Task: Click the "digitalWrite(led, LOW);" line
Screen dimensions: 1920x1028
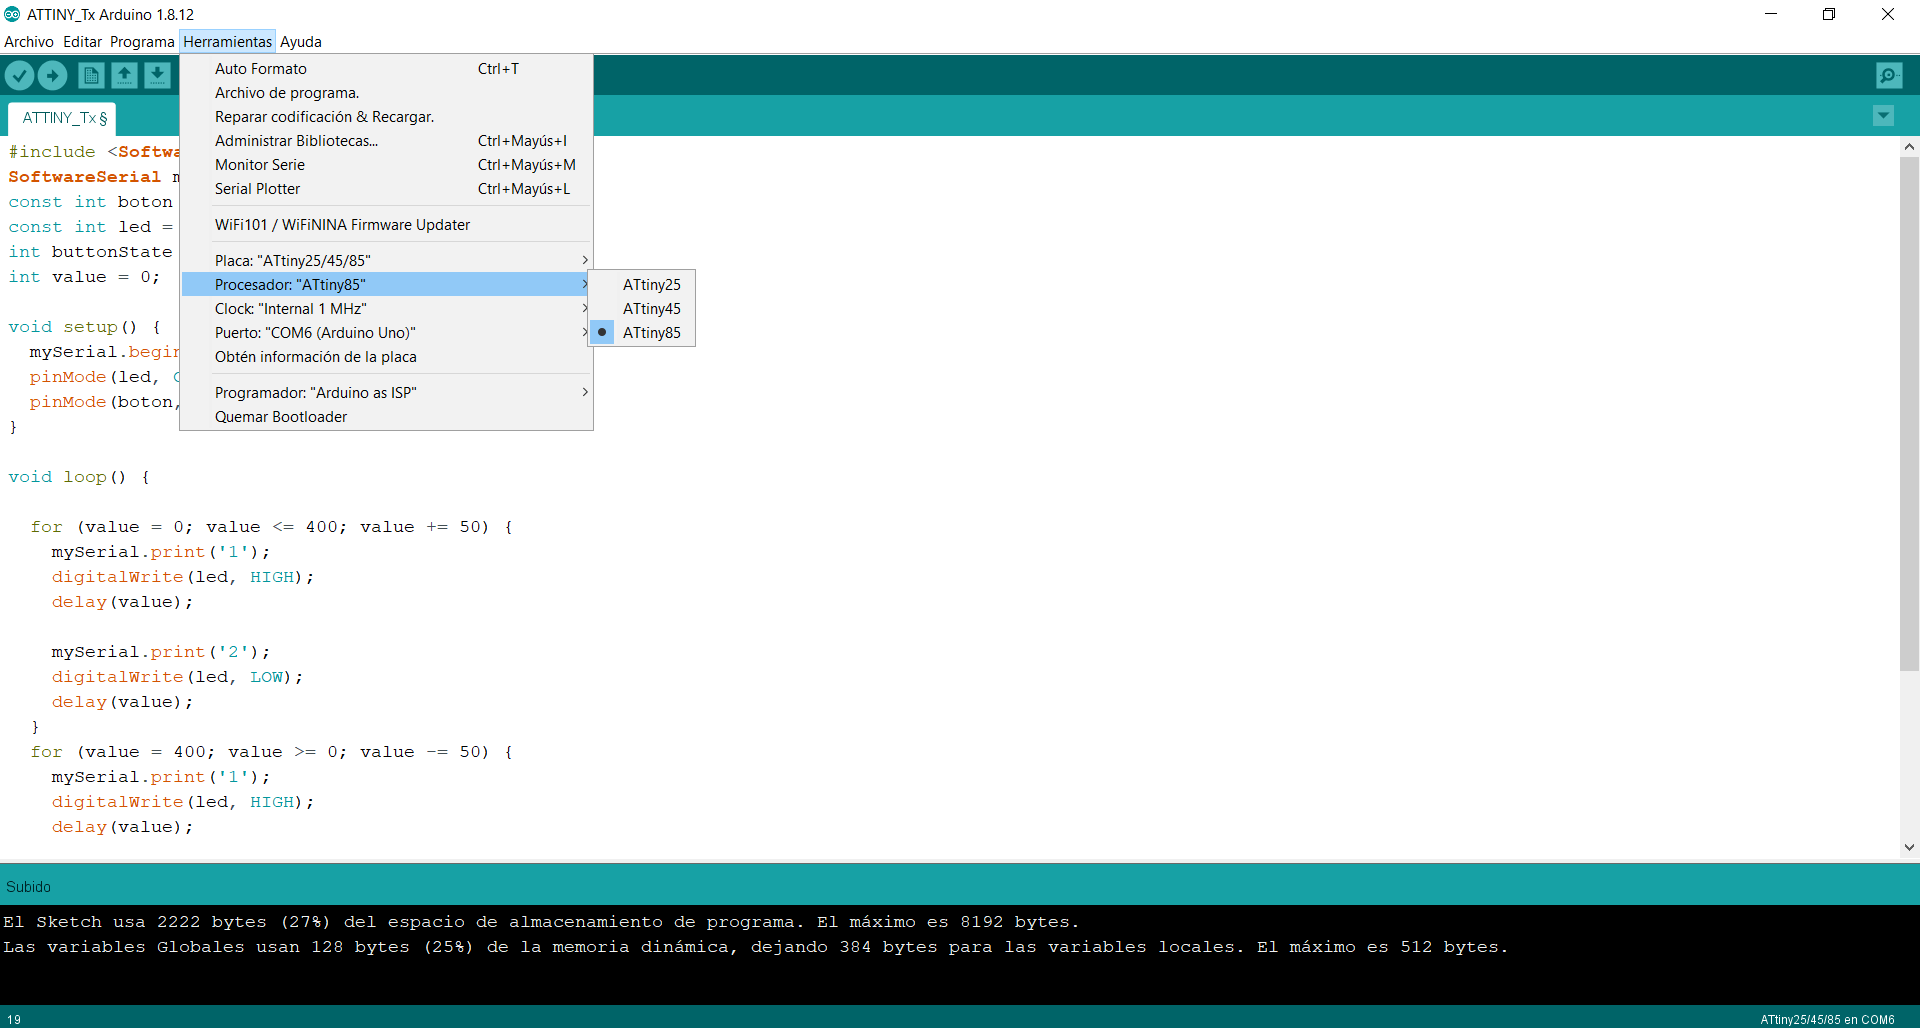Action: coord(178,677)
